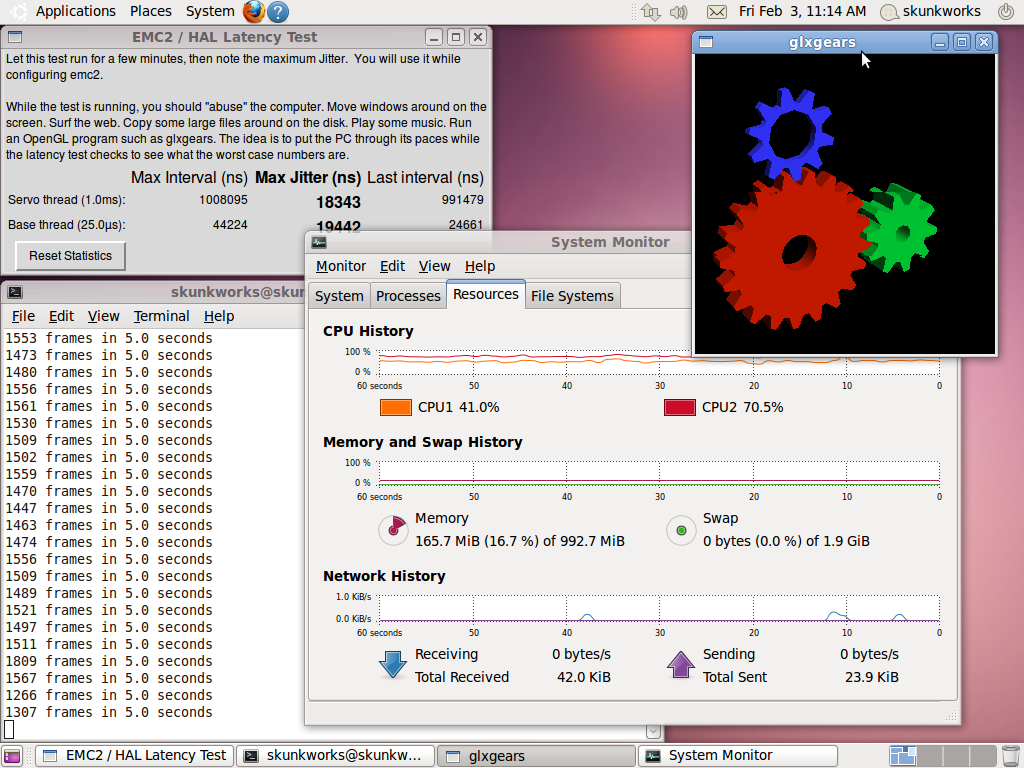
Task: Open the terminal's Edit menu
Action: coord(61,317)
